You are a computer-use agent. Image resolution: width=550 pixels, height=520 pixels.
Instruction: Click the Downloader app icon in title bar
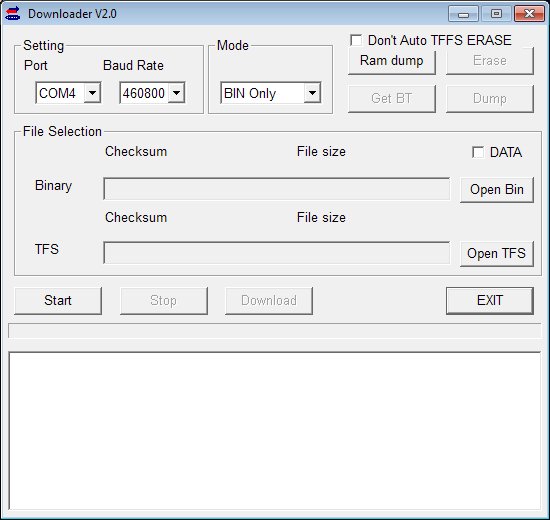click(x=13, y=14)
